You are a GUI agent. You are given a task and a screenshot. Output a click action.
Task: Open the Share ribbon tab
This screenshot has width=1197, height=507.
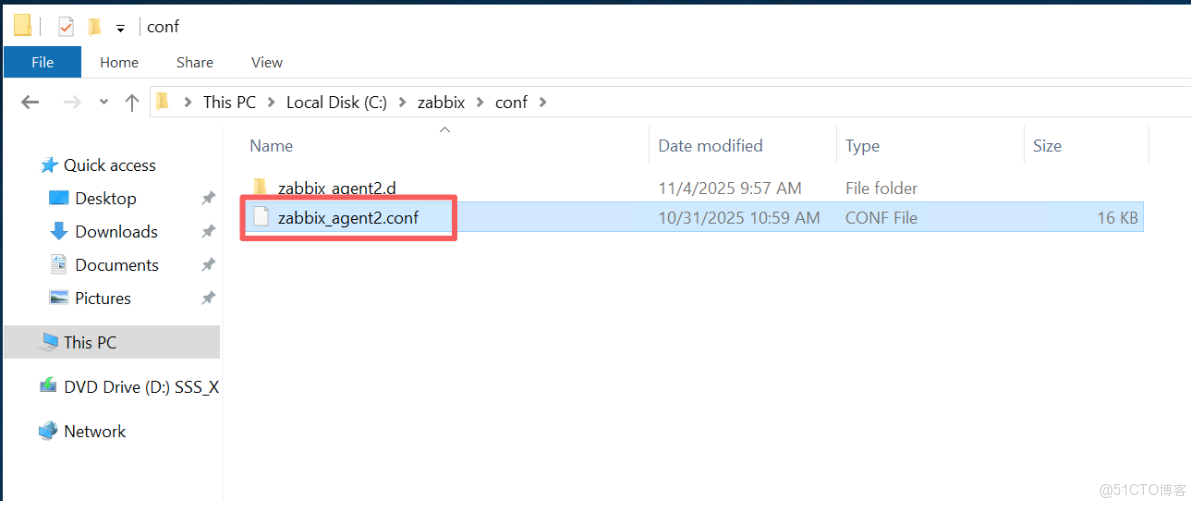click(x=194, y=62)
